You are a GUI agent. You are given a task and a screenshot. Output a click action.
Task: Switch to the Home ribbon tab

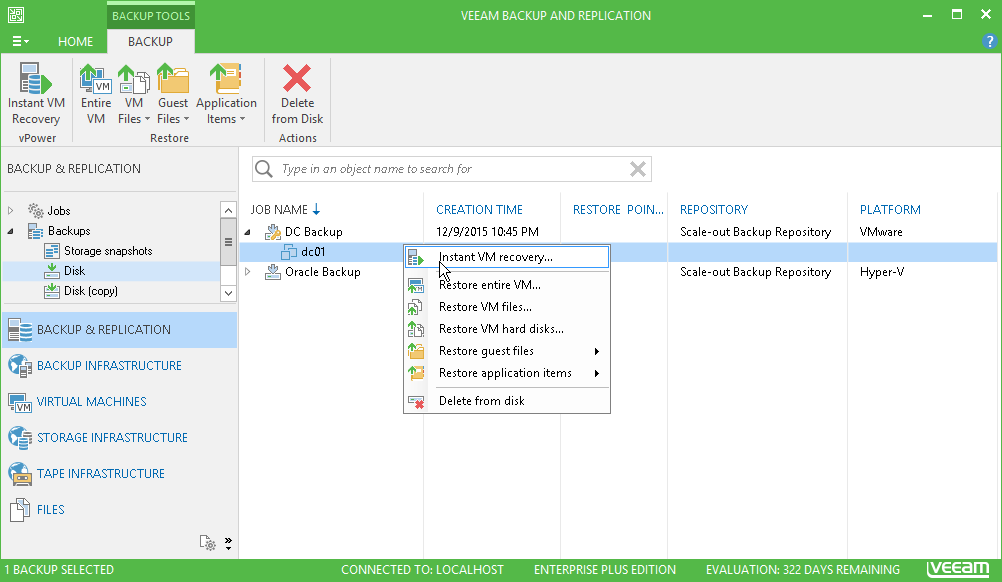pyautogui.click(x=75, y=42)
